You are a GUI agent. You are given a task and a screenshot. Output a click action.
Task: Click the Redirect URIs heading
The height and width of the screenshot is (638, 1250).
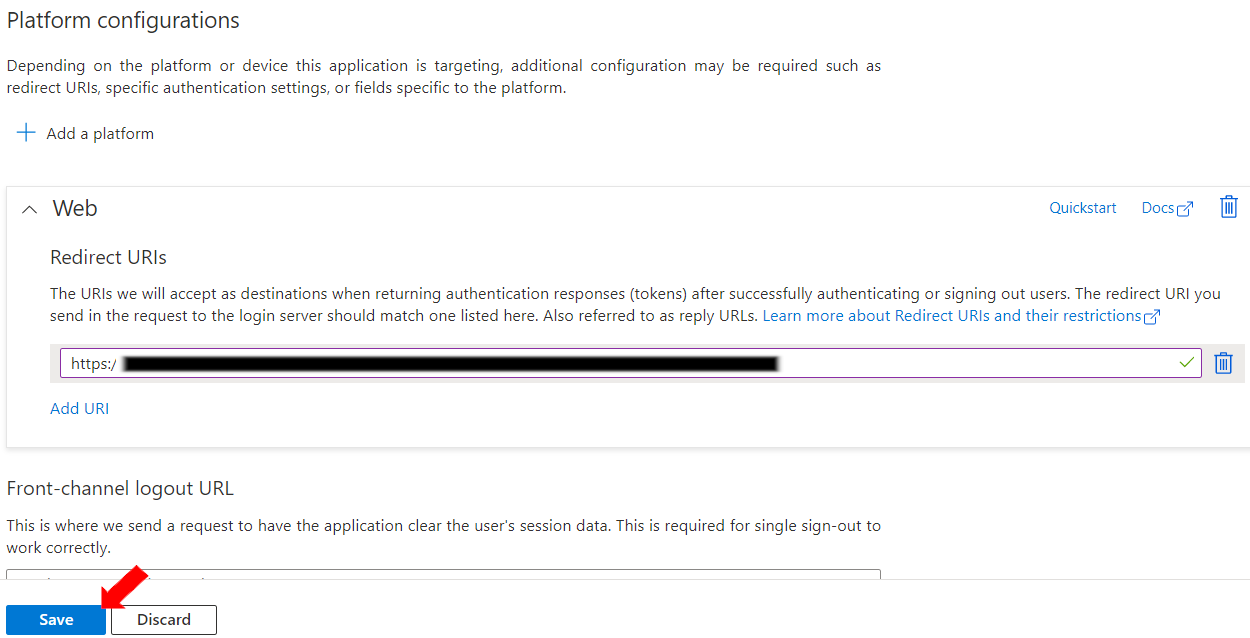(108, 257)
